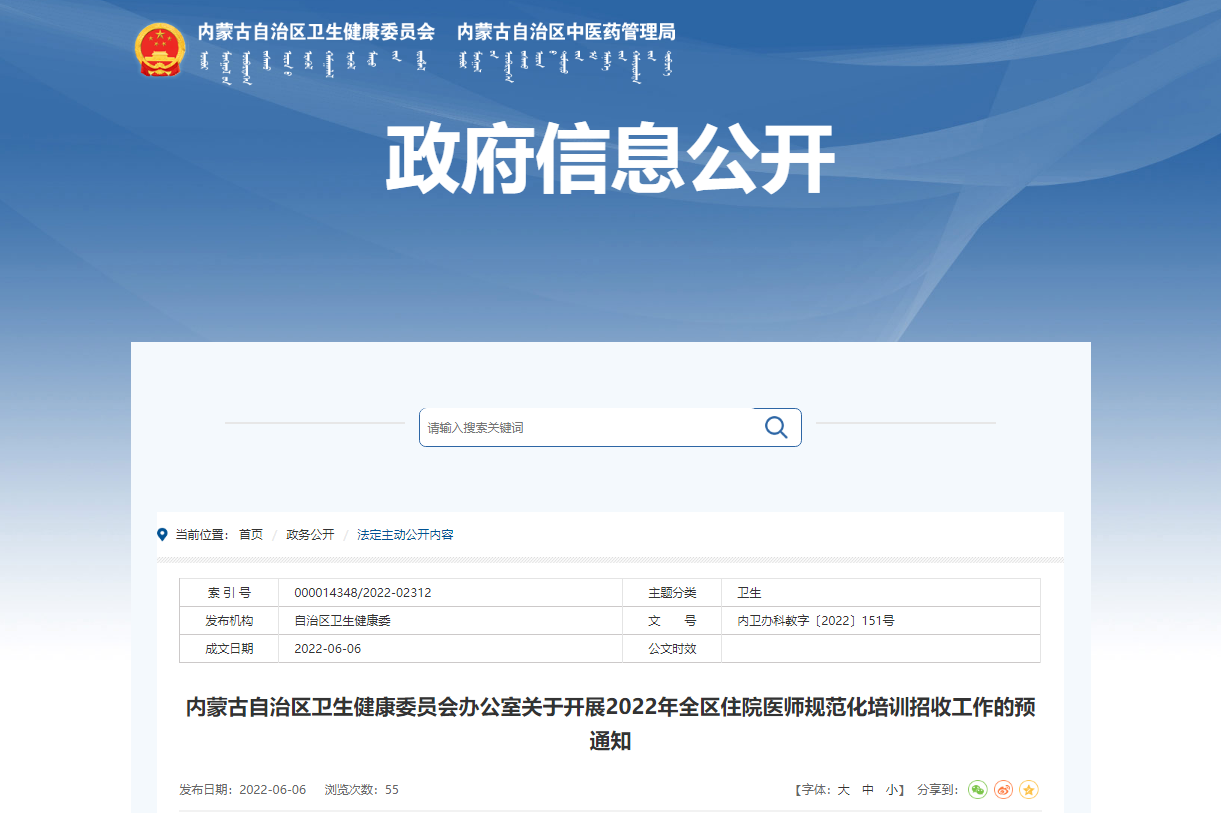Share the notice to Weibo
This screenshot has width=1221, height=813.
pos(1003,790)
